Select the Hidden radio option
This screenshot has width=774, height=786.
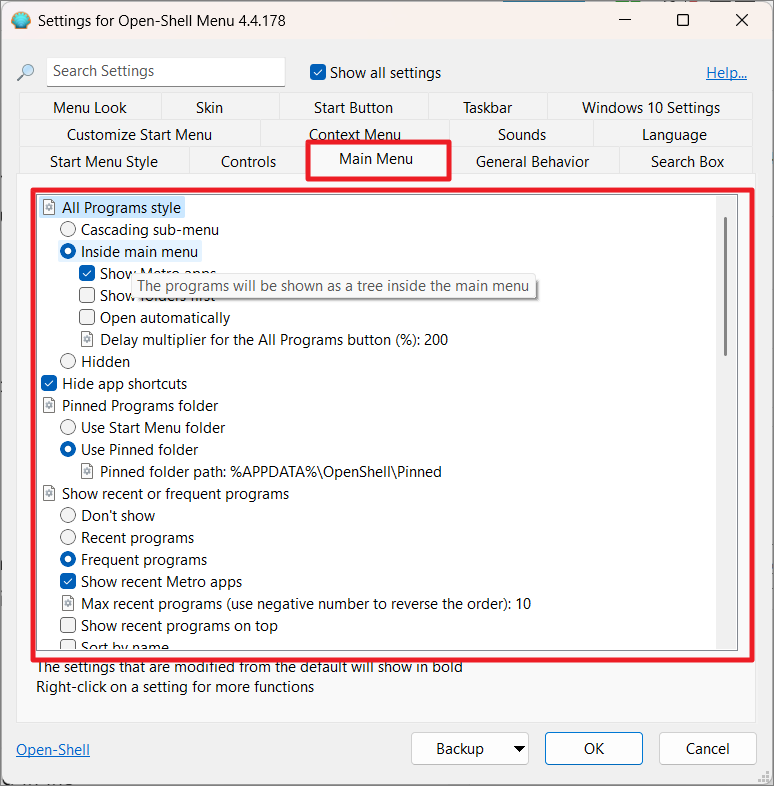pos(68,361)
